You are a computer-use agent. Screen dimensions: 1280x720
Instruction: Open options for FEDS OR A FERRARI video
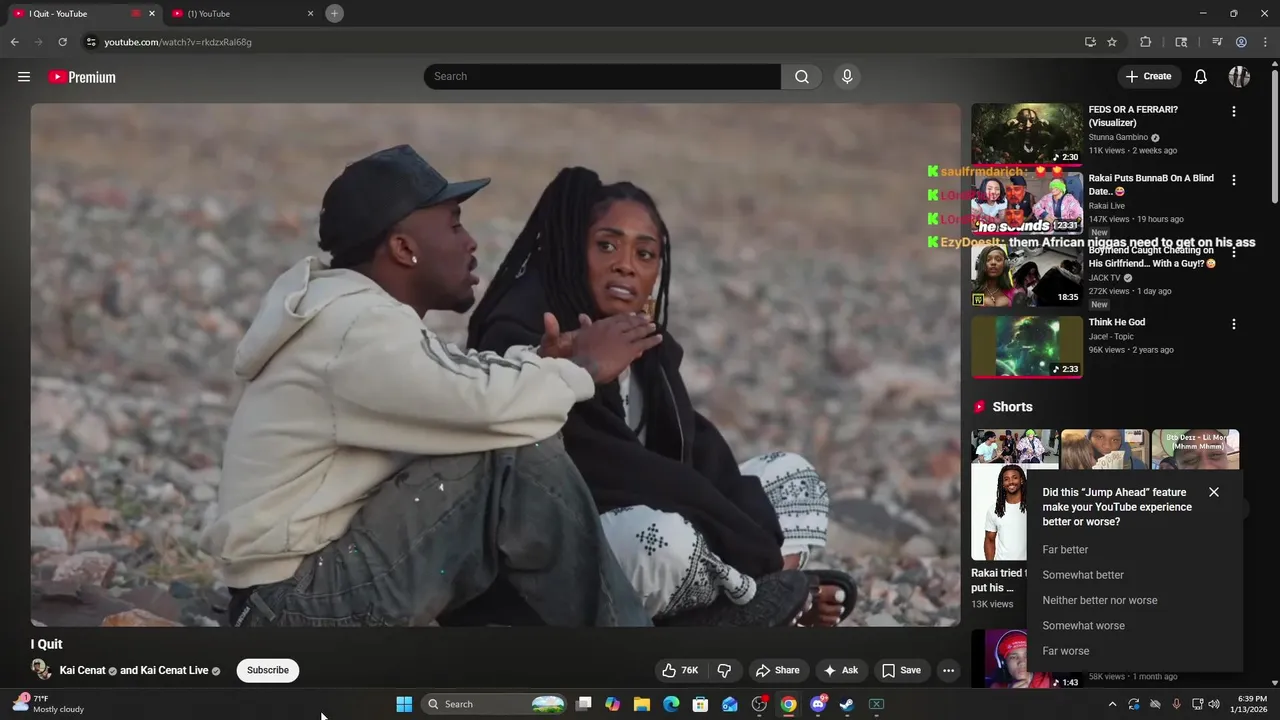[1233, 112]
